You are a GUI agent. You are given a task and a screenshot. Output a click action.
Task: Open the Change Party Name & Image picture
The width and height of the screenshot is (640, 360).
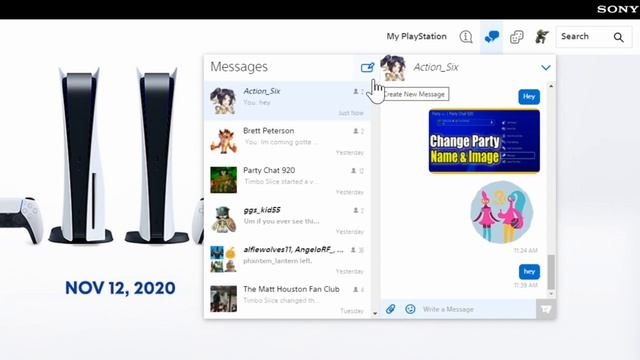coord(484,141)
